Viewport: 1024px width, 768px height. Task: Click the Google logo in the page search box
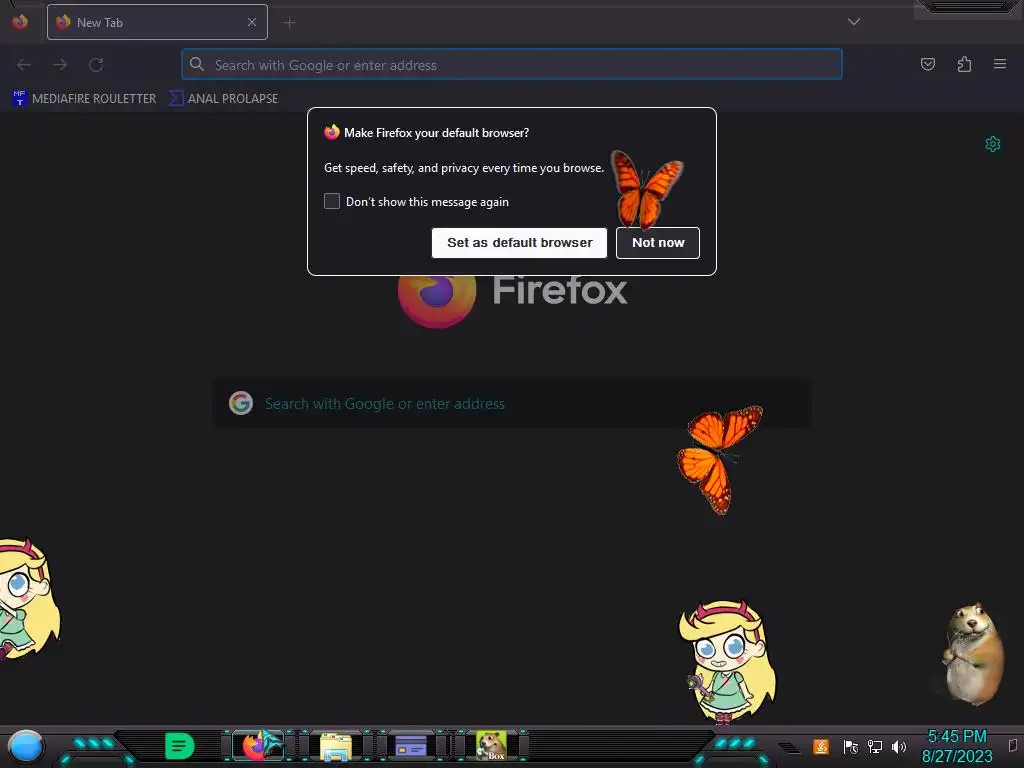[241, 403]
